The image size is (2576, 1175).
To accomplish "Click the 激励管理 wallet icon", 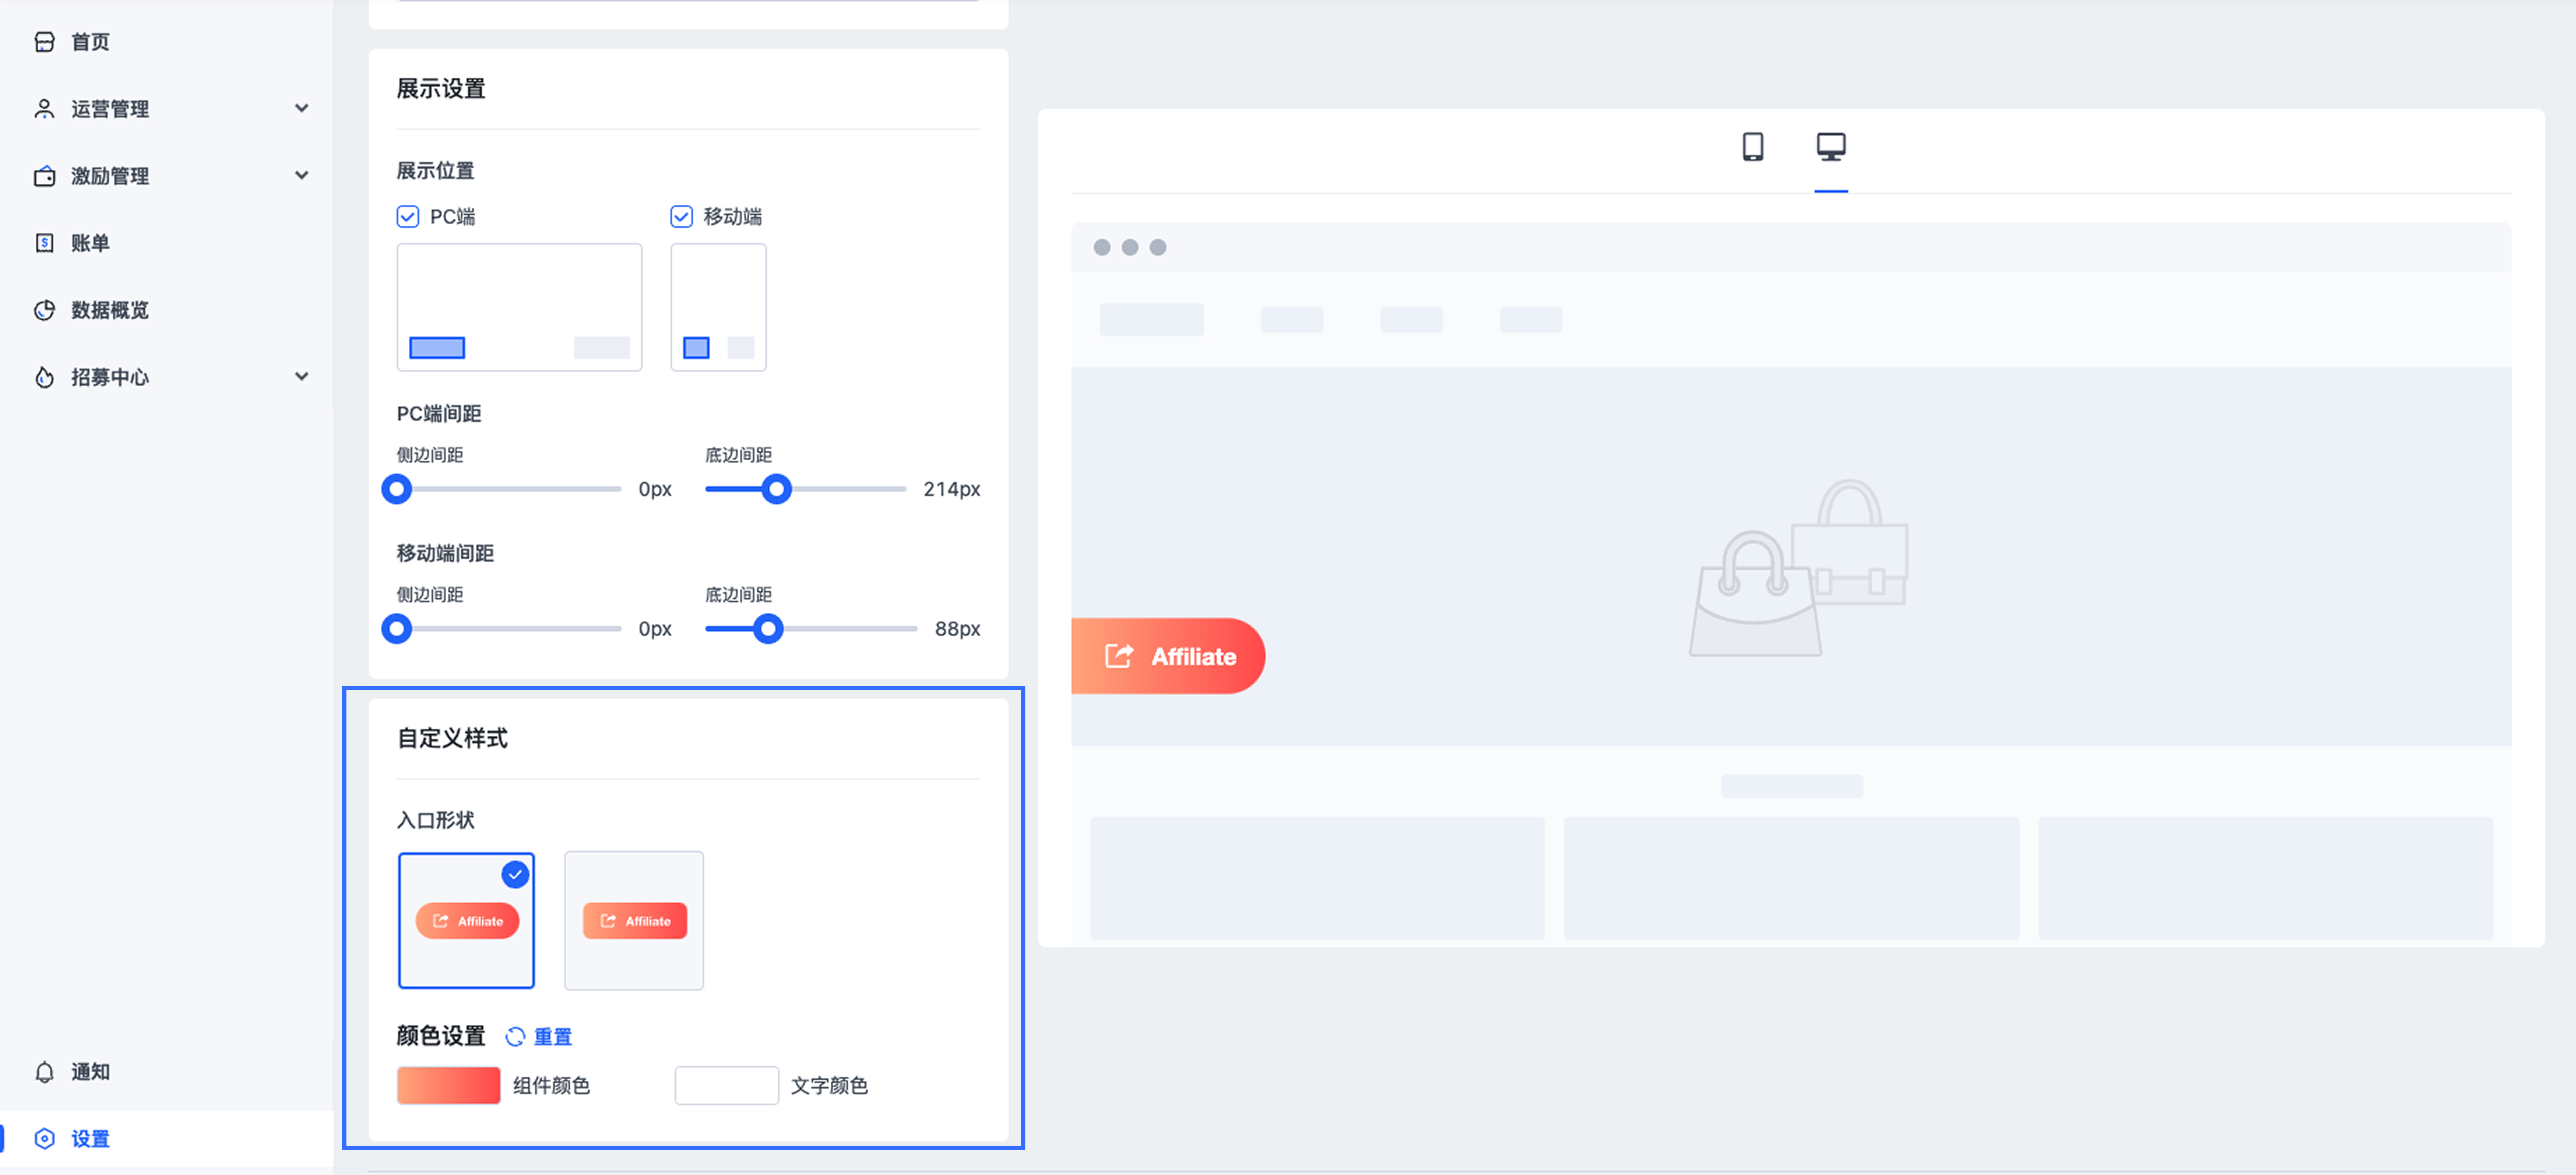I will point(44,176).
